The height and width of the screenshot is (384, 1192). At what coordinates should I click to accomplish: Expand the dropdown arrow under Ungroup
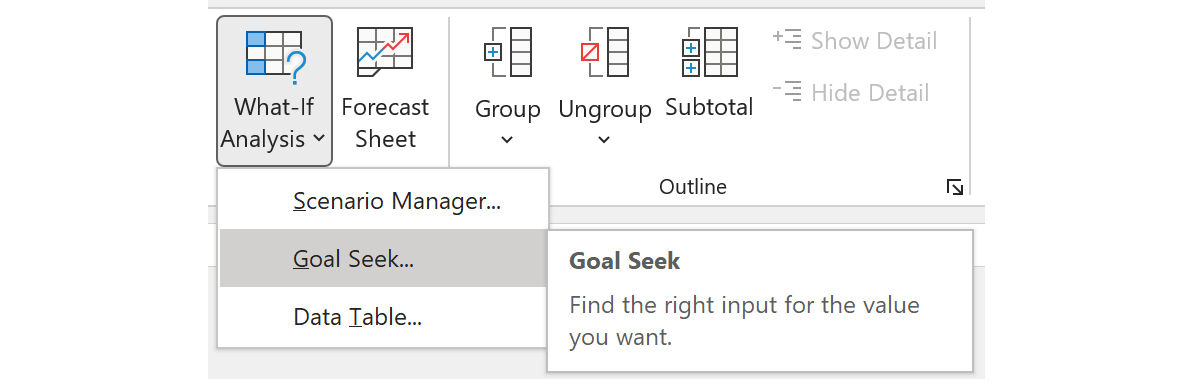[604, 140]
